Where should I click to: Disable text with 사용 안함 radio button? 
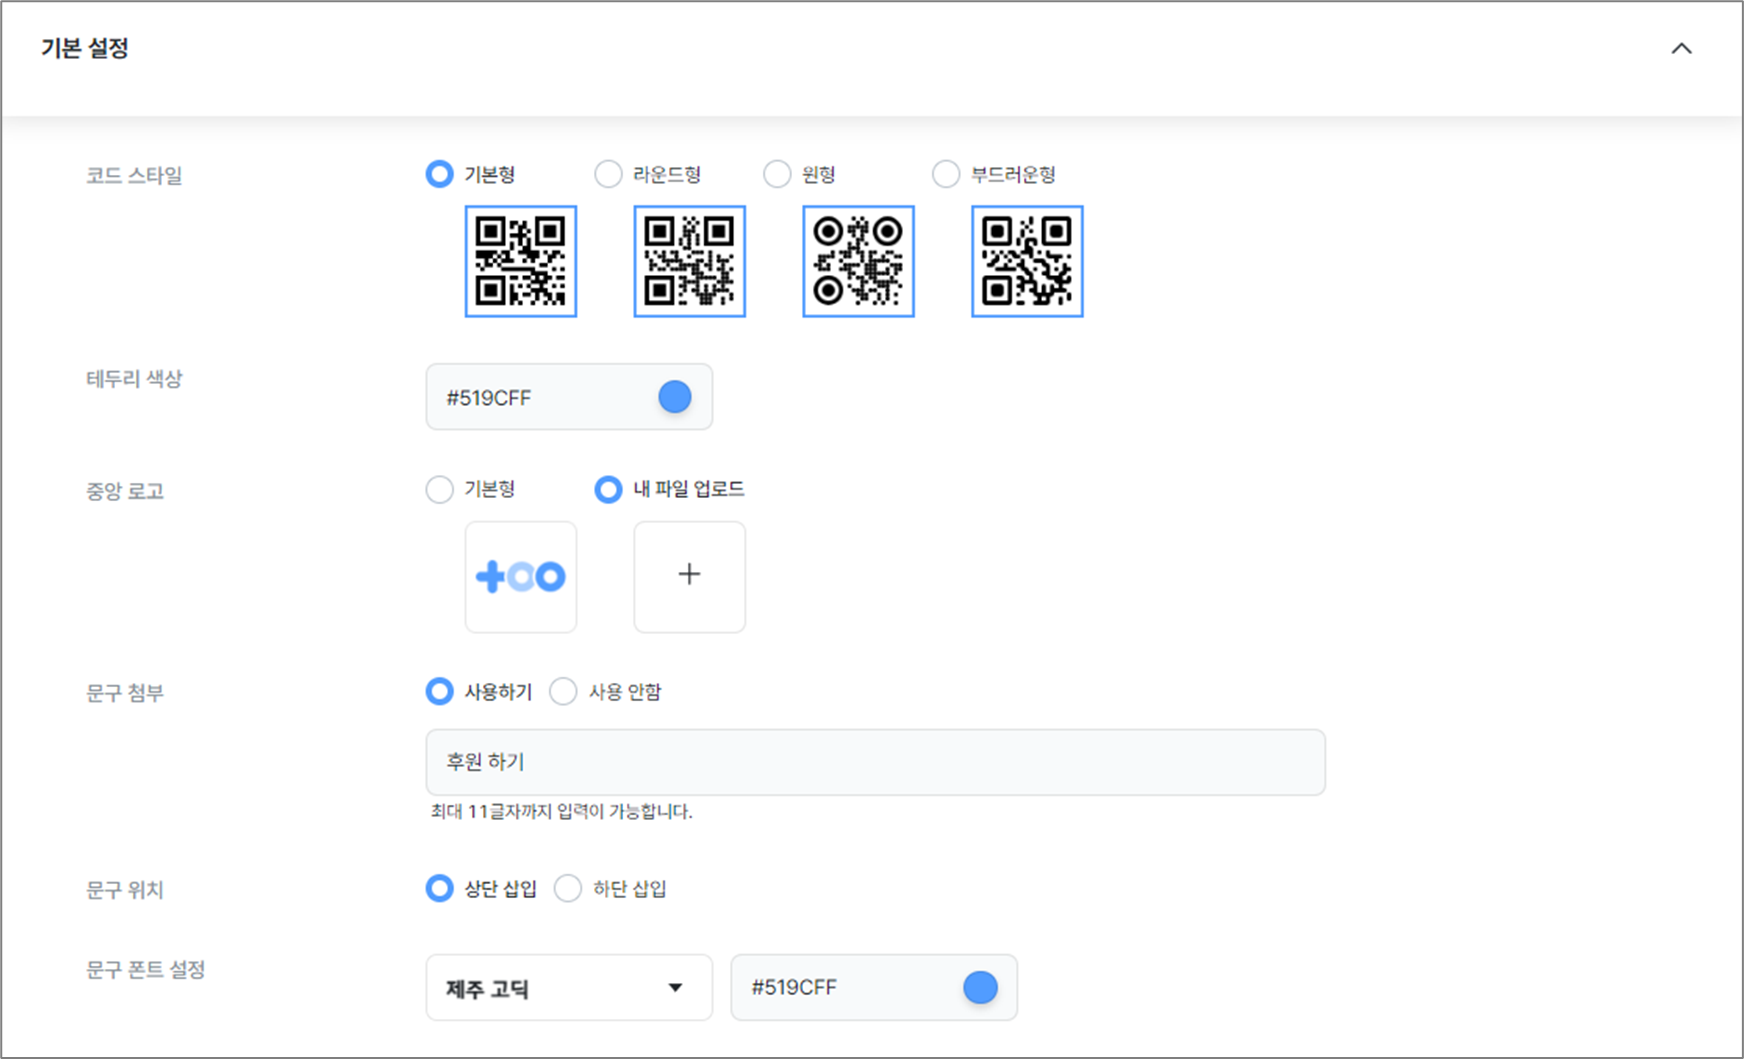563,692
